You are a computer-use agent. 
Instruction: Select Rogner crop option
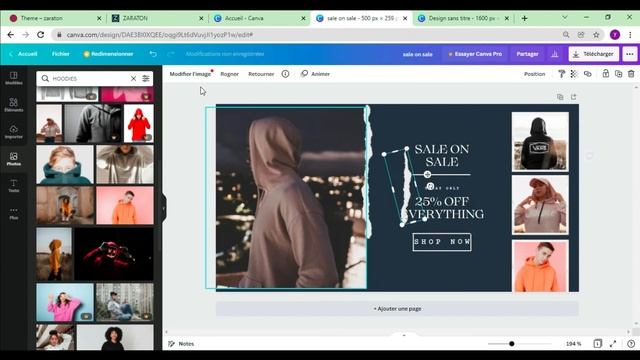[x=229, y=74]
